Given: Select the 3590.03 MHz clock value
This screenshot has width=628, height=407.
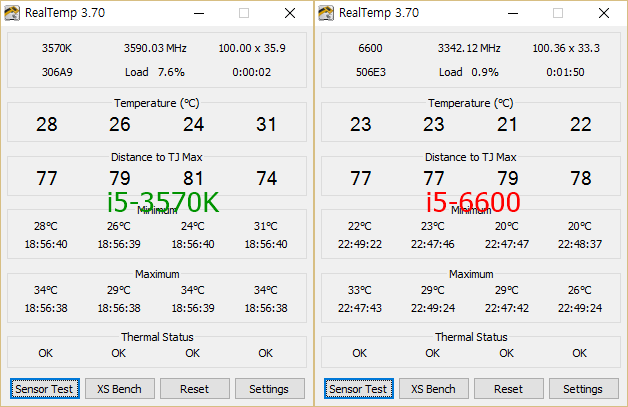Looking at the screenshot, I should click(155, 48).
